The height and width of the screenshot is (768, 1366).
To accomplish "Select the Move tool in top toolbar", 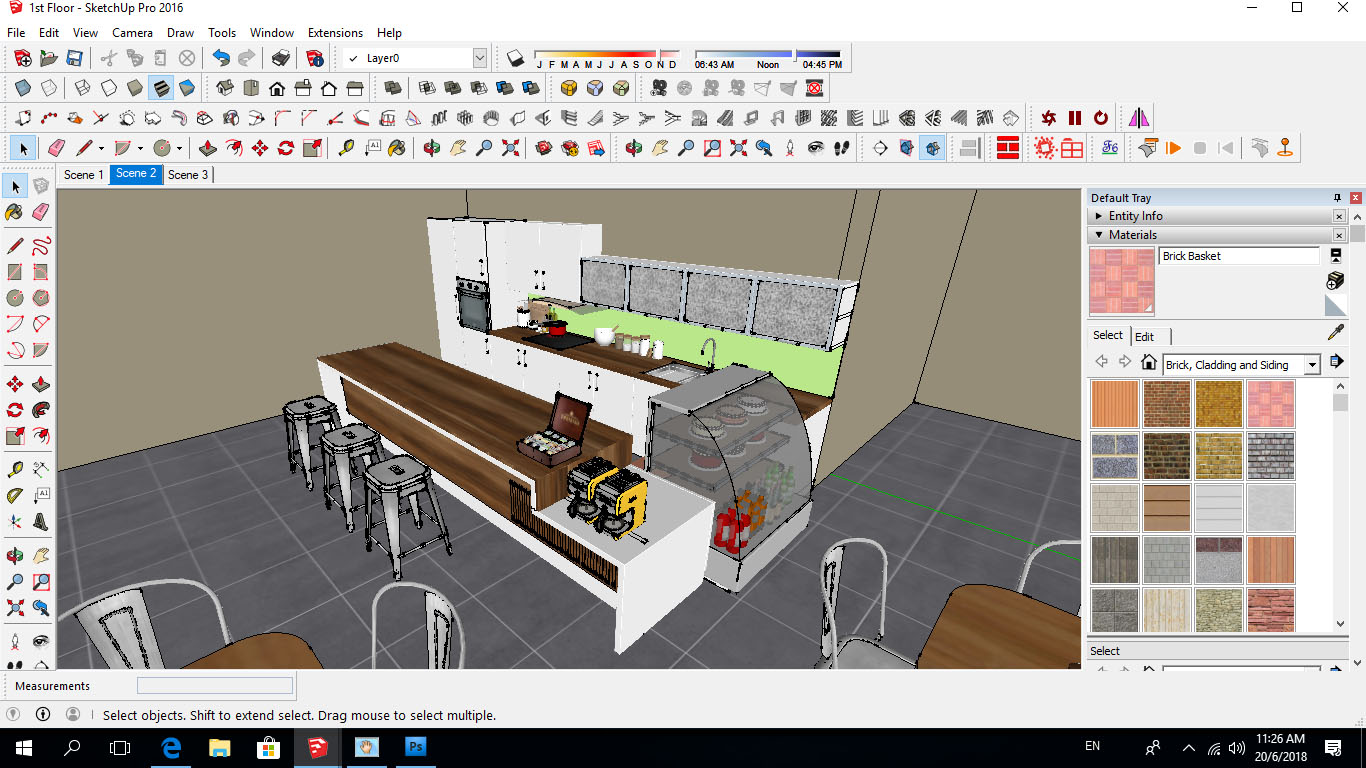I will 260,148.
